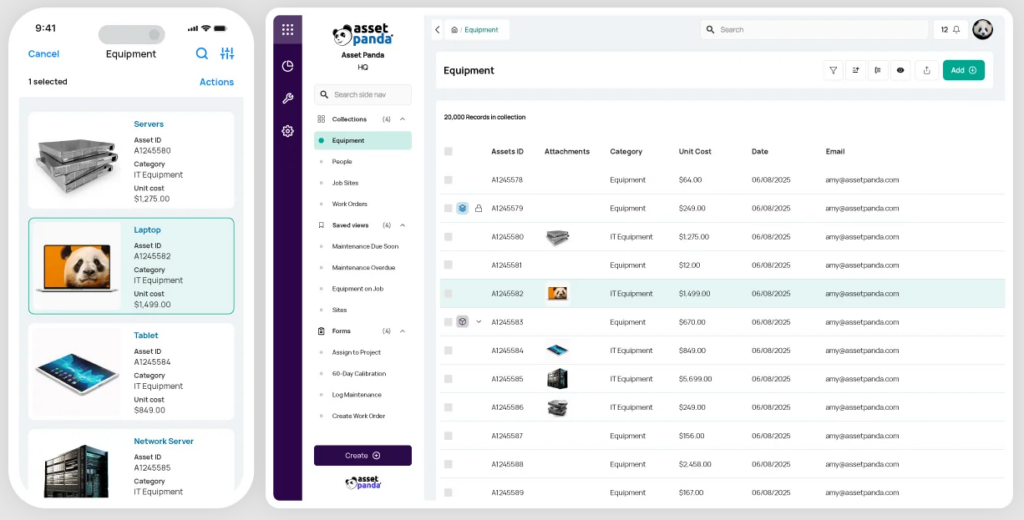
Task: Open the apps grid in purple sidebar
Action: pyautogui.click(x=288, y=30)
